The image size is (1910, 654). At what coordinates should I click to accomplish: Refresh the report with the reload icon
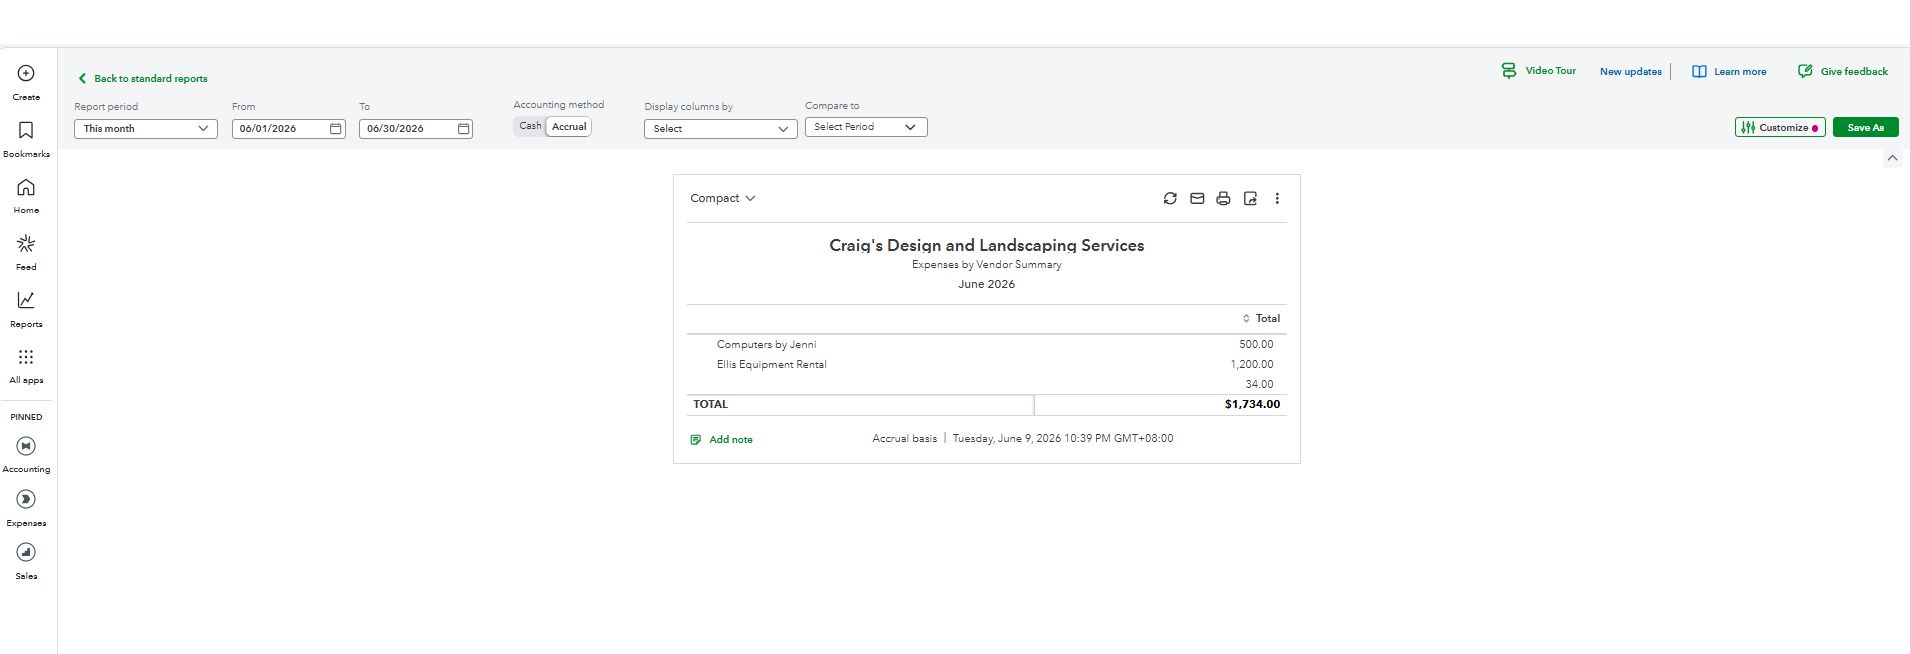1170,198
